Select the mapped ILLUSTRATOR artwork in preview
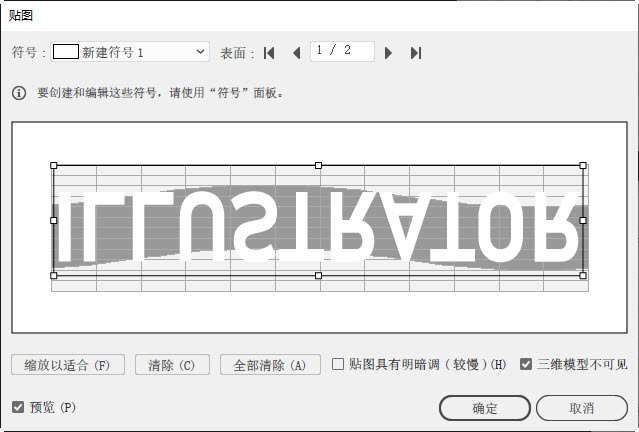The width and height of the screenshot is (639, 432). pyautogui.click(x=318, y=226)
